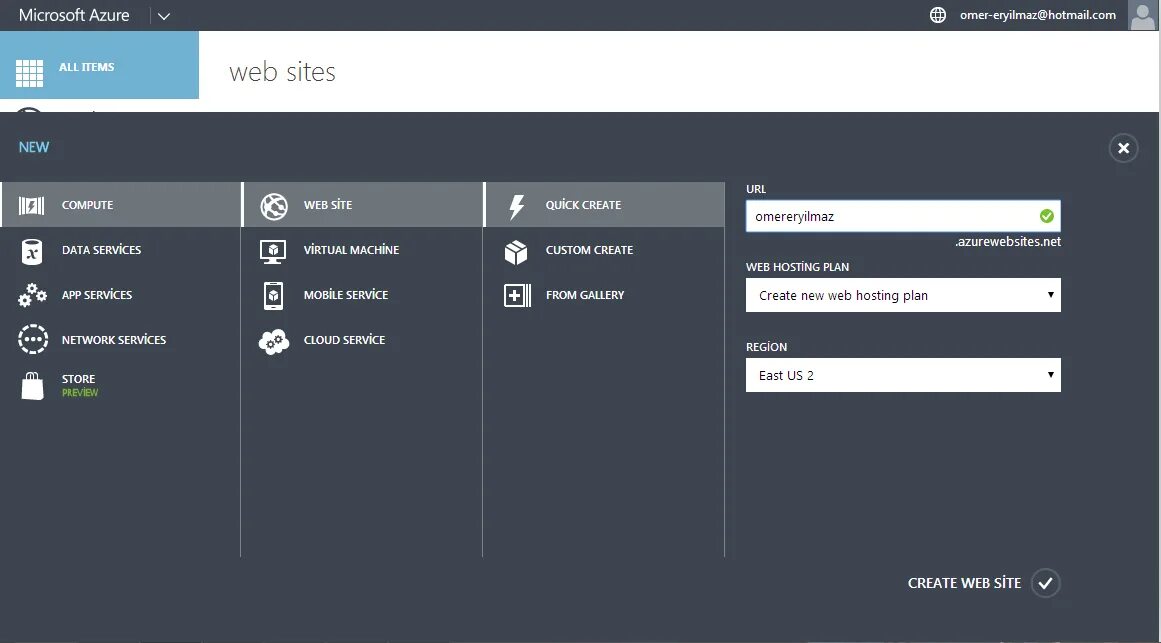Select the Data Services menu item
Screen dimensions: 1161x643
tap(121, 250)
